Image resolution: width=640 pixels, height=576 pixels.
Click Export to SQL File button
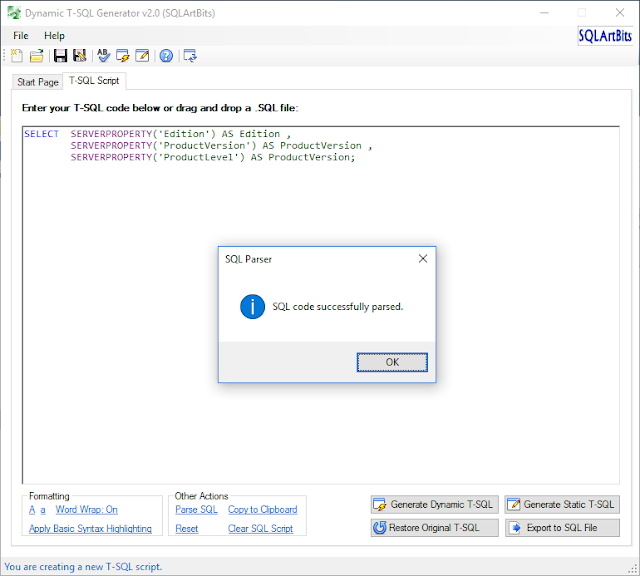562,528
